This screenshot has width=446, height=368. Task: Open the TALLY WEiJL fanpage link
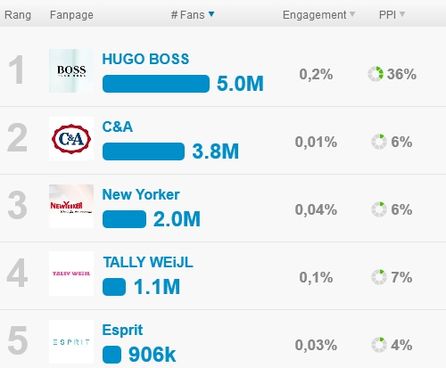coord(148,262)
